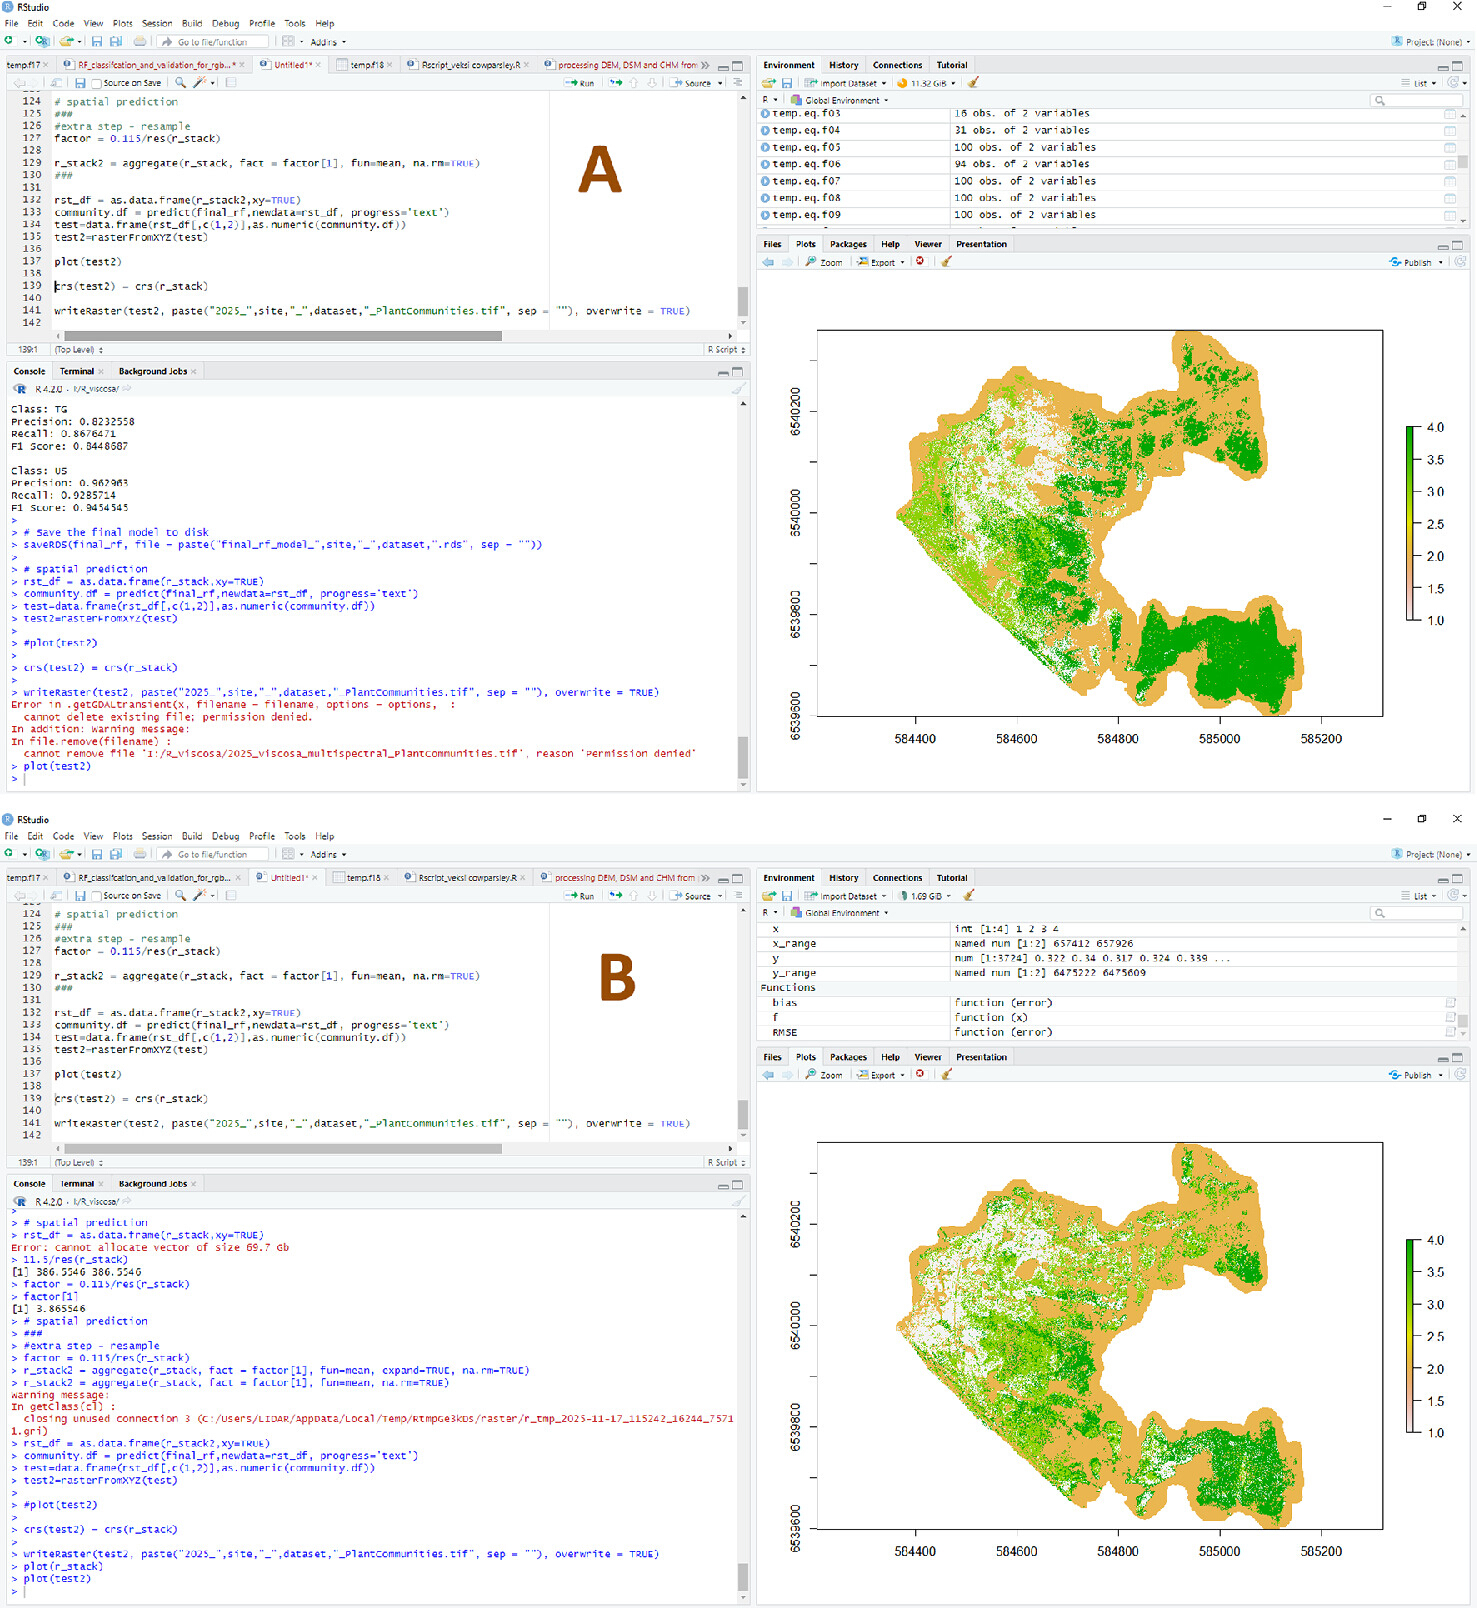Click clear console broom in top window
The image size is (1477, 1608).
(x=738, y=389)
